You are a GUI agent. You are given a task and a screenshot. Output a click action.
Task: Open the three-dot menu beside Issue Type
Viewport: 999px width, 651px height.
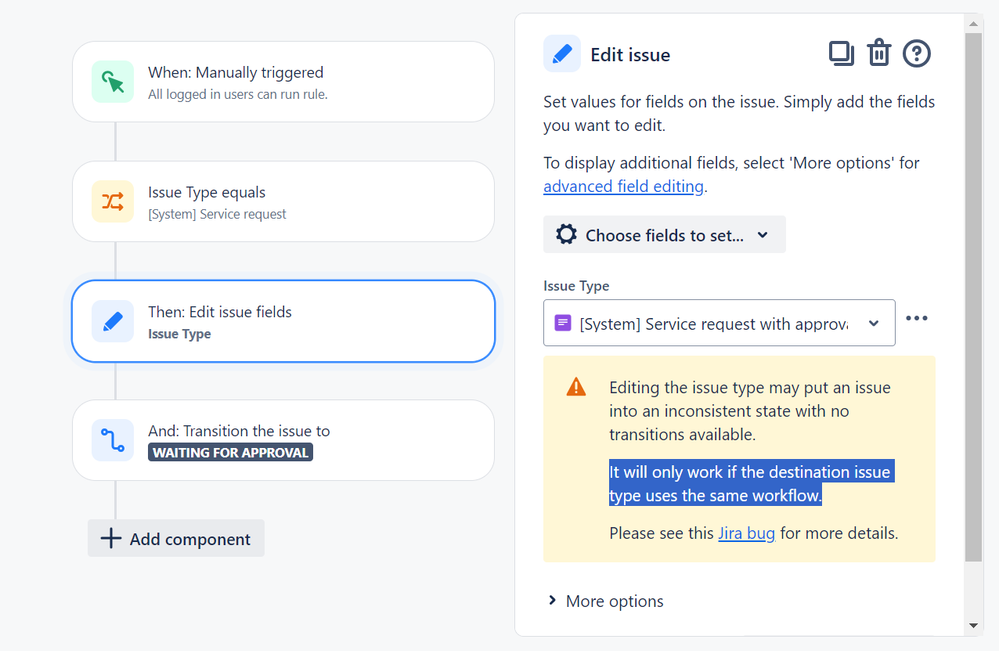(x=916, y=318)
